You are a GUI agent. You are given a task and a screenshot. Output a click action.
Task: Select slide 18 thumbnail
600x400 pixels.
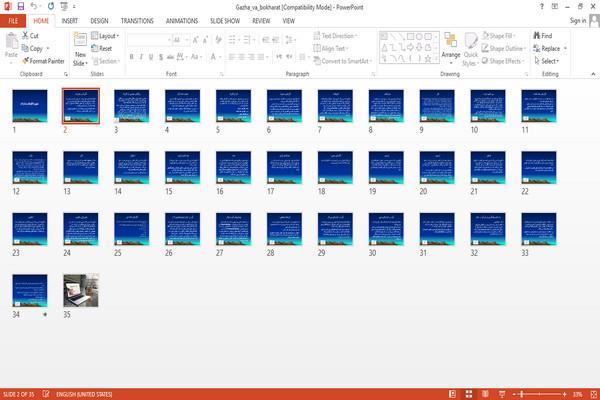click(335, 168)
